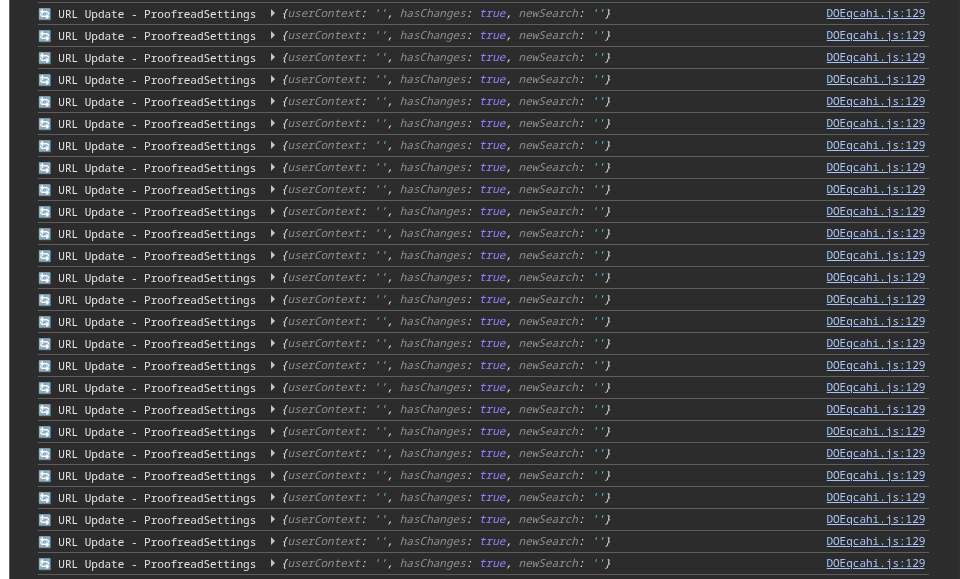Open the DOEqcahi.js:129 link in the third row
This screenshot has height=579, width=960.
click(x=875, y=58)
